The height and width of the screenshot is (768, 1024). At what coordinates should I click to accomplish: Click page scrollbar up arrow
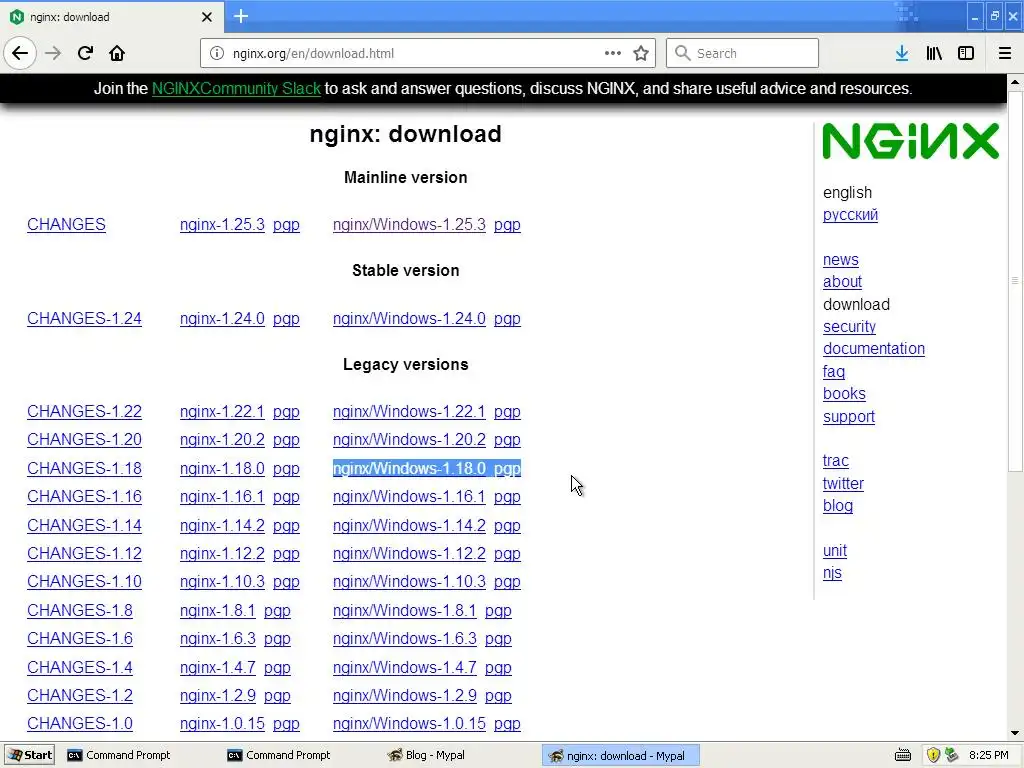tap(1015, 82)
